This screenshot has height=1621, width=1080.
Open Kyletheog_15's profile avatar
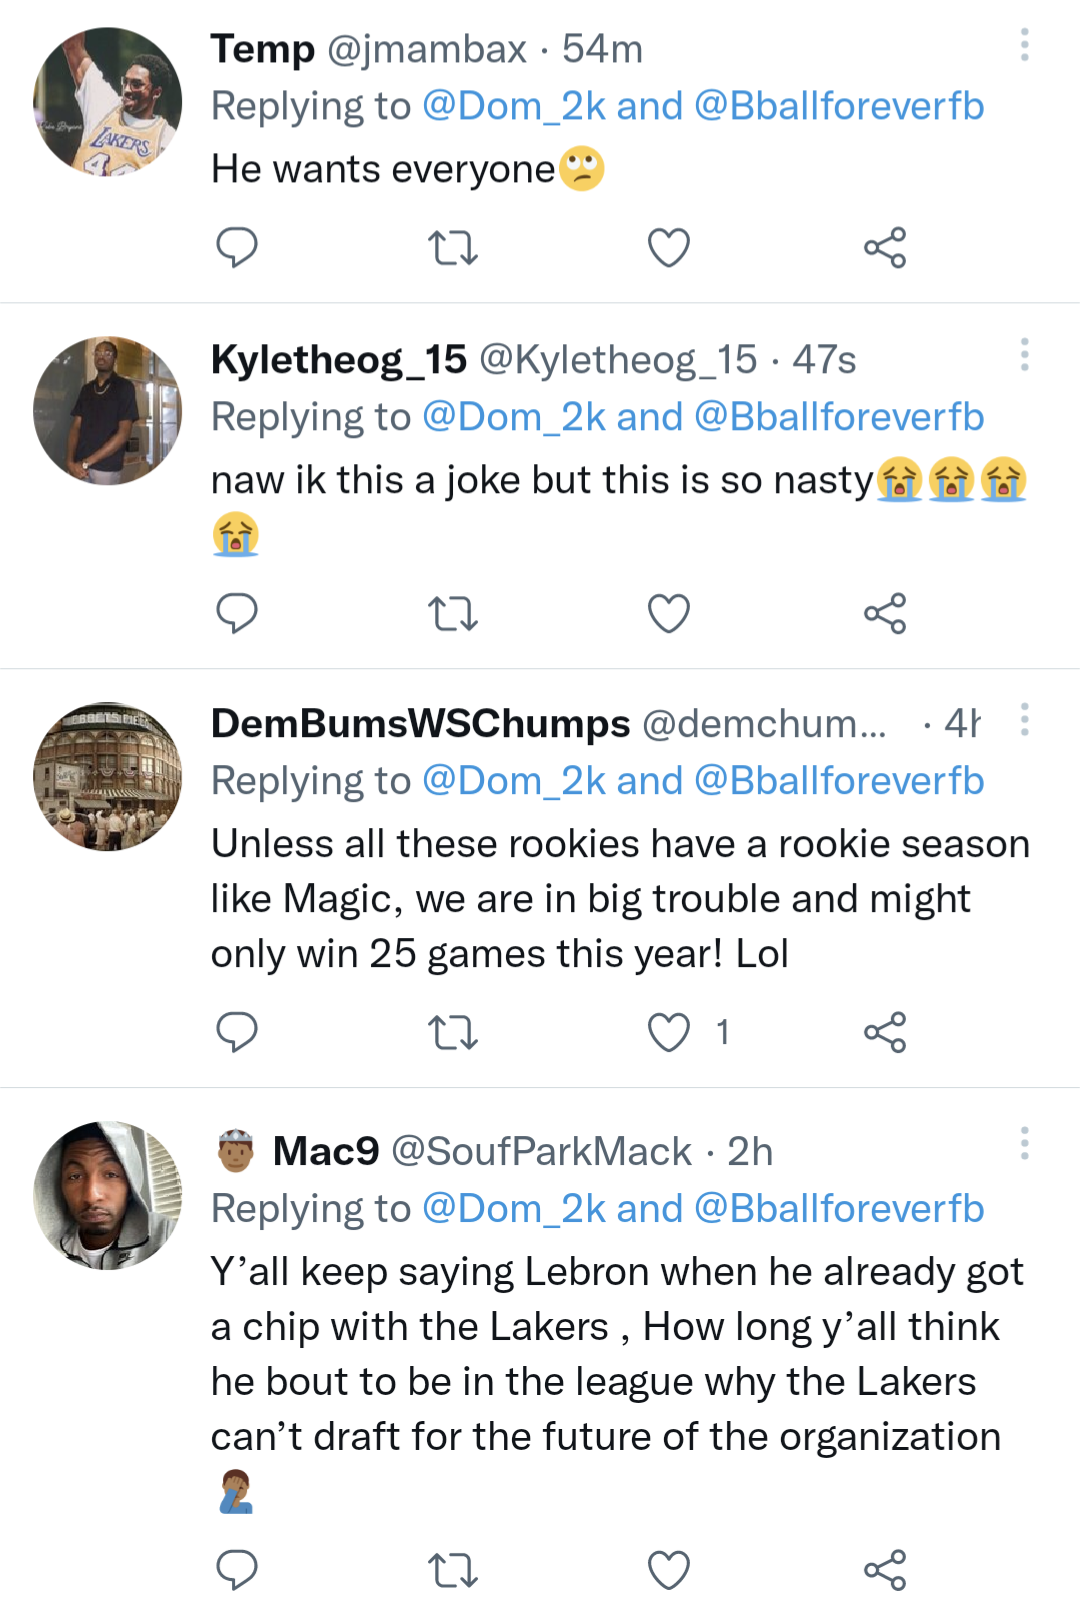coord(108,411)
